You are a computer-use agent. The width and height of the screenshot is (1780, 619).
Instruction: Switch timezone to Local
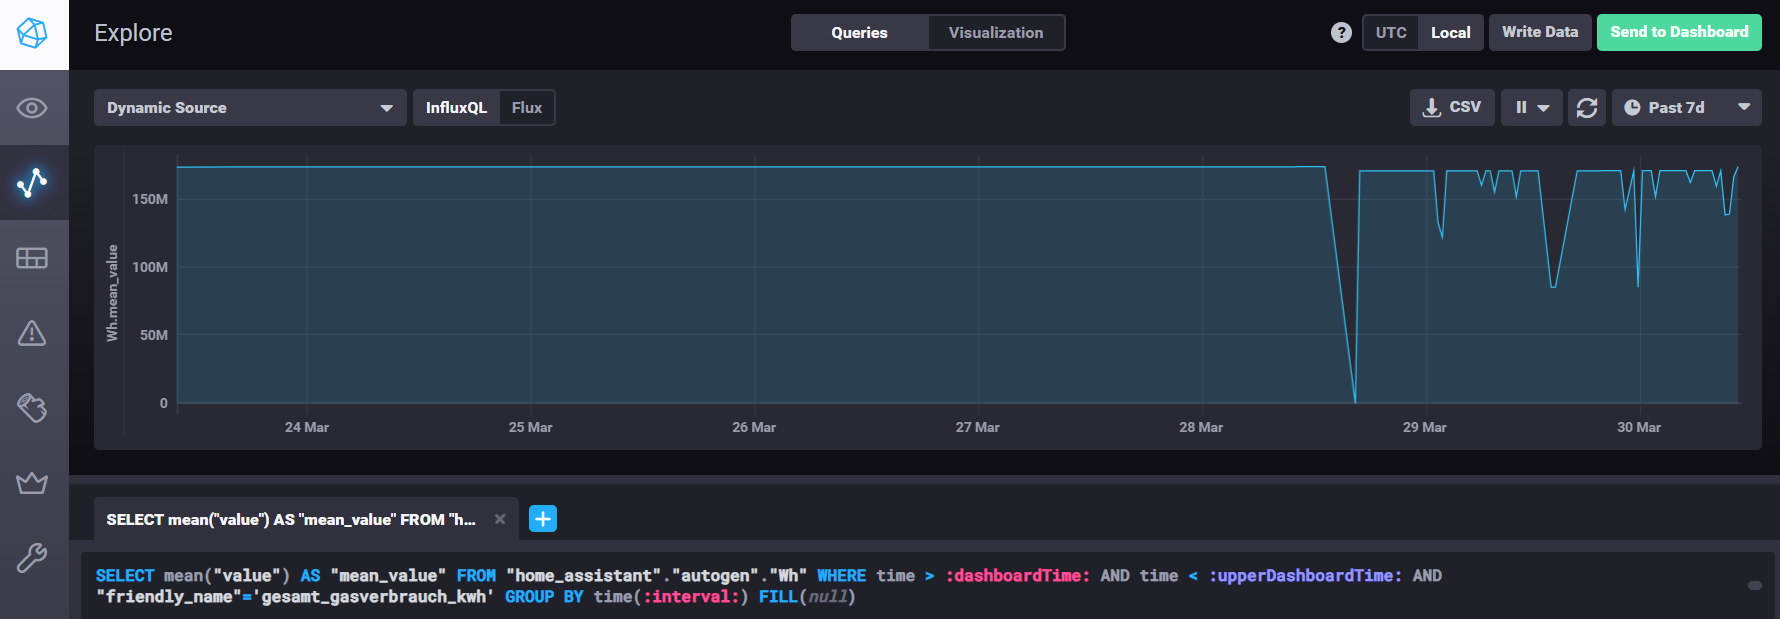[1450, 33]
